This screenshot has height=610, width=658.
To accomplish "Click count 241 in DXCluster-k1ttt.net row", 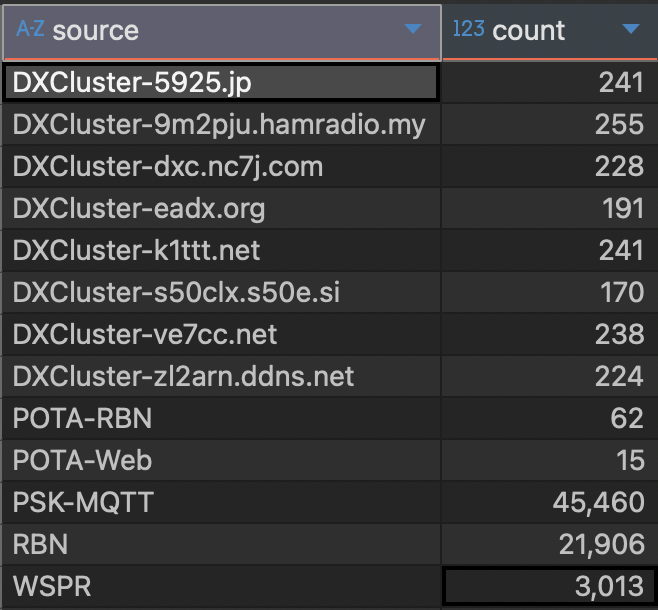I will [621, 250].
